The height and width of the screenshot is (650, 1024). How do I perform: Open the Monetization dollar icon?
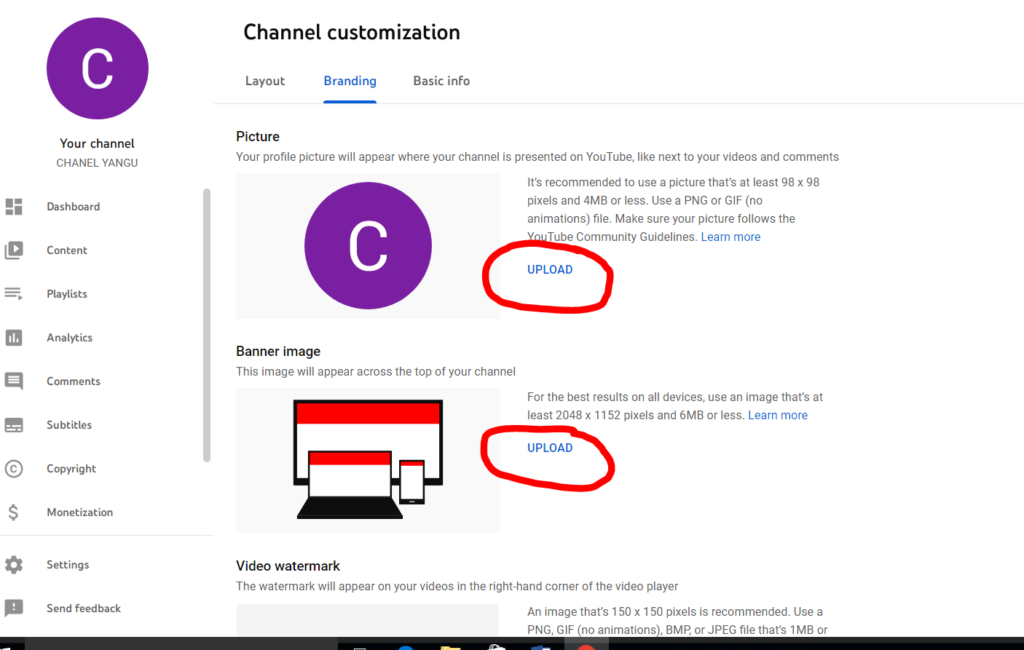coord(14,512)
